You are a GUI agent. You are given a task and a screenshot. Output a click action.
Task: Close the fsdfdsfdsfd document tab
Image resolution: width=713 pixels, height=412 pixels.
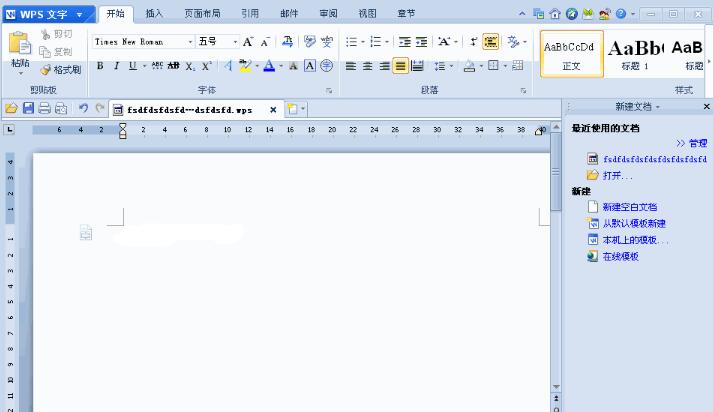click(273, 110)
